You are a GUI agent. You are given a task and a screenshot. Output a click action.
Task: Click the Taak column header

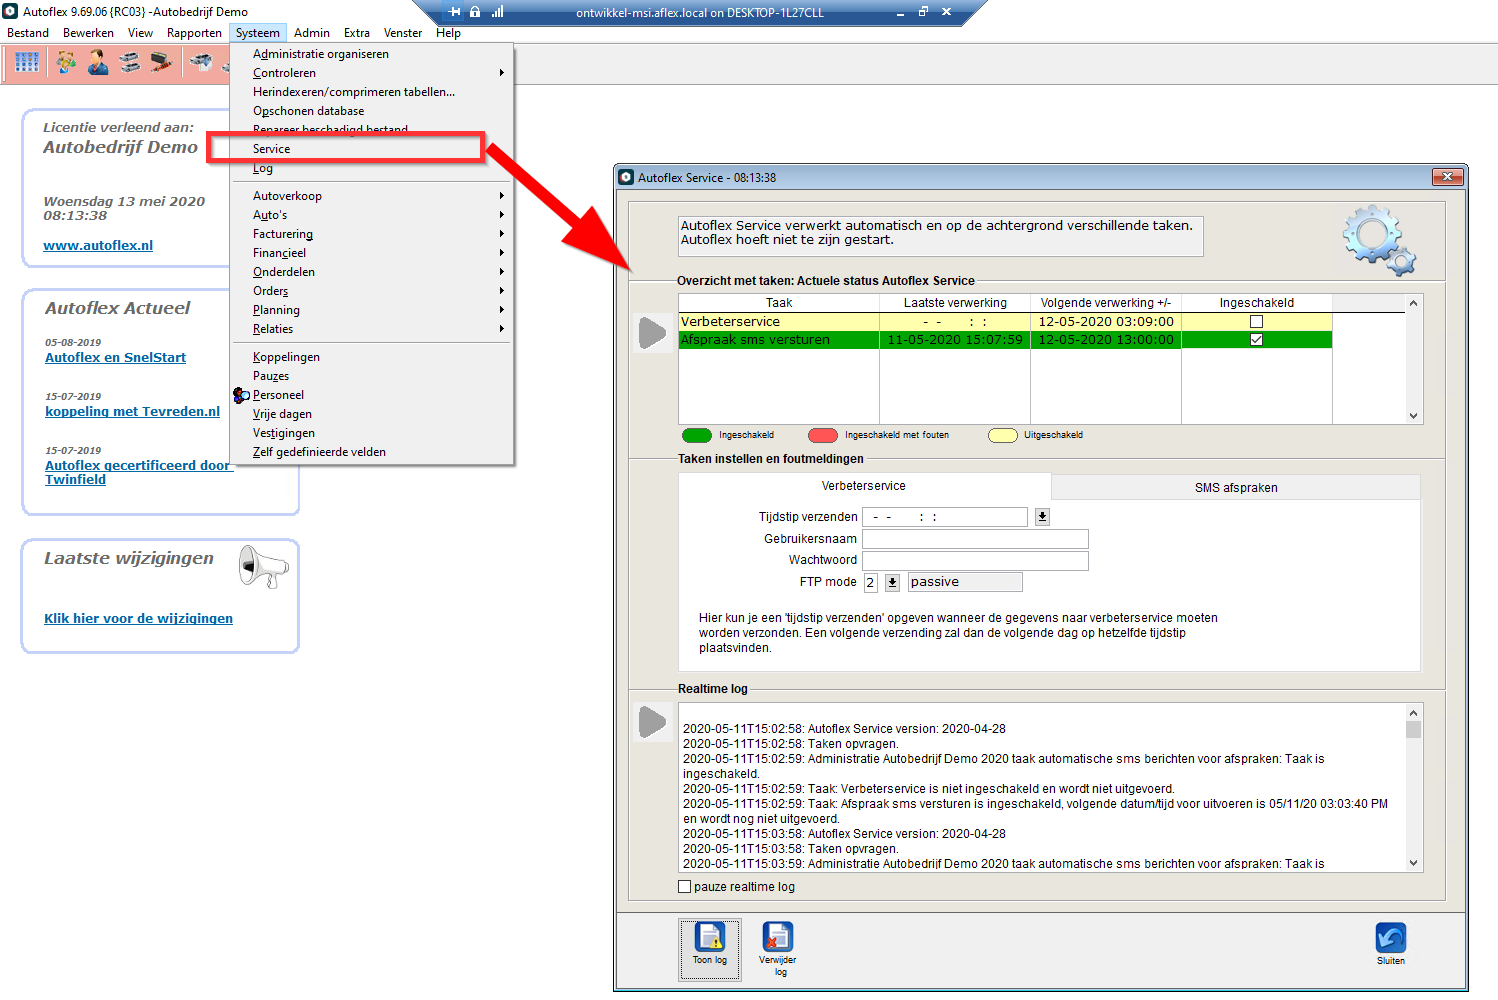[x=779, y=303]
